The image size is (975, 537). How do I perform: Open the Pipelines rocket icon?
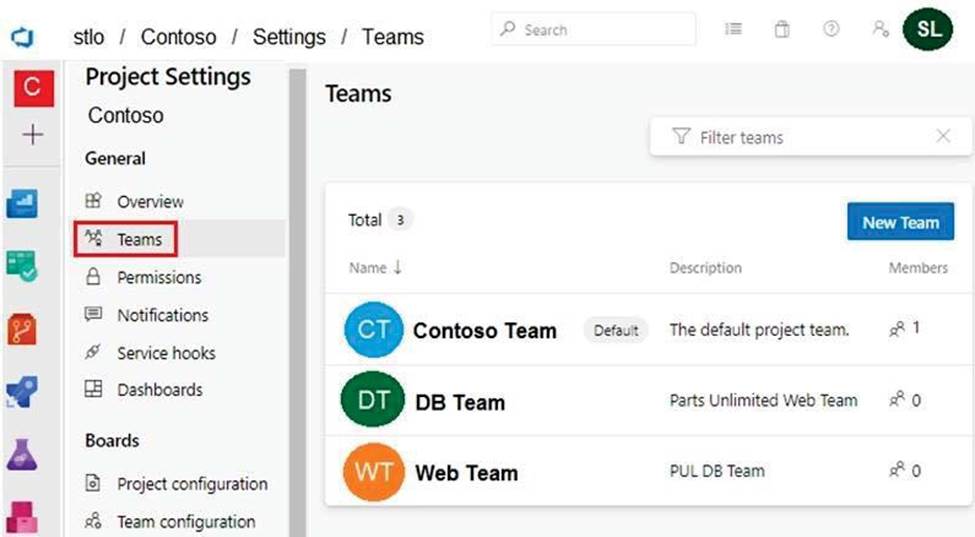coord(22,393)
